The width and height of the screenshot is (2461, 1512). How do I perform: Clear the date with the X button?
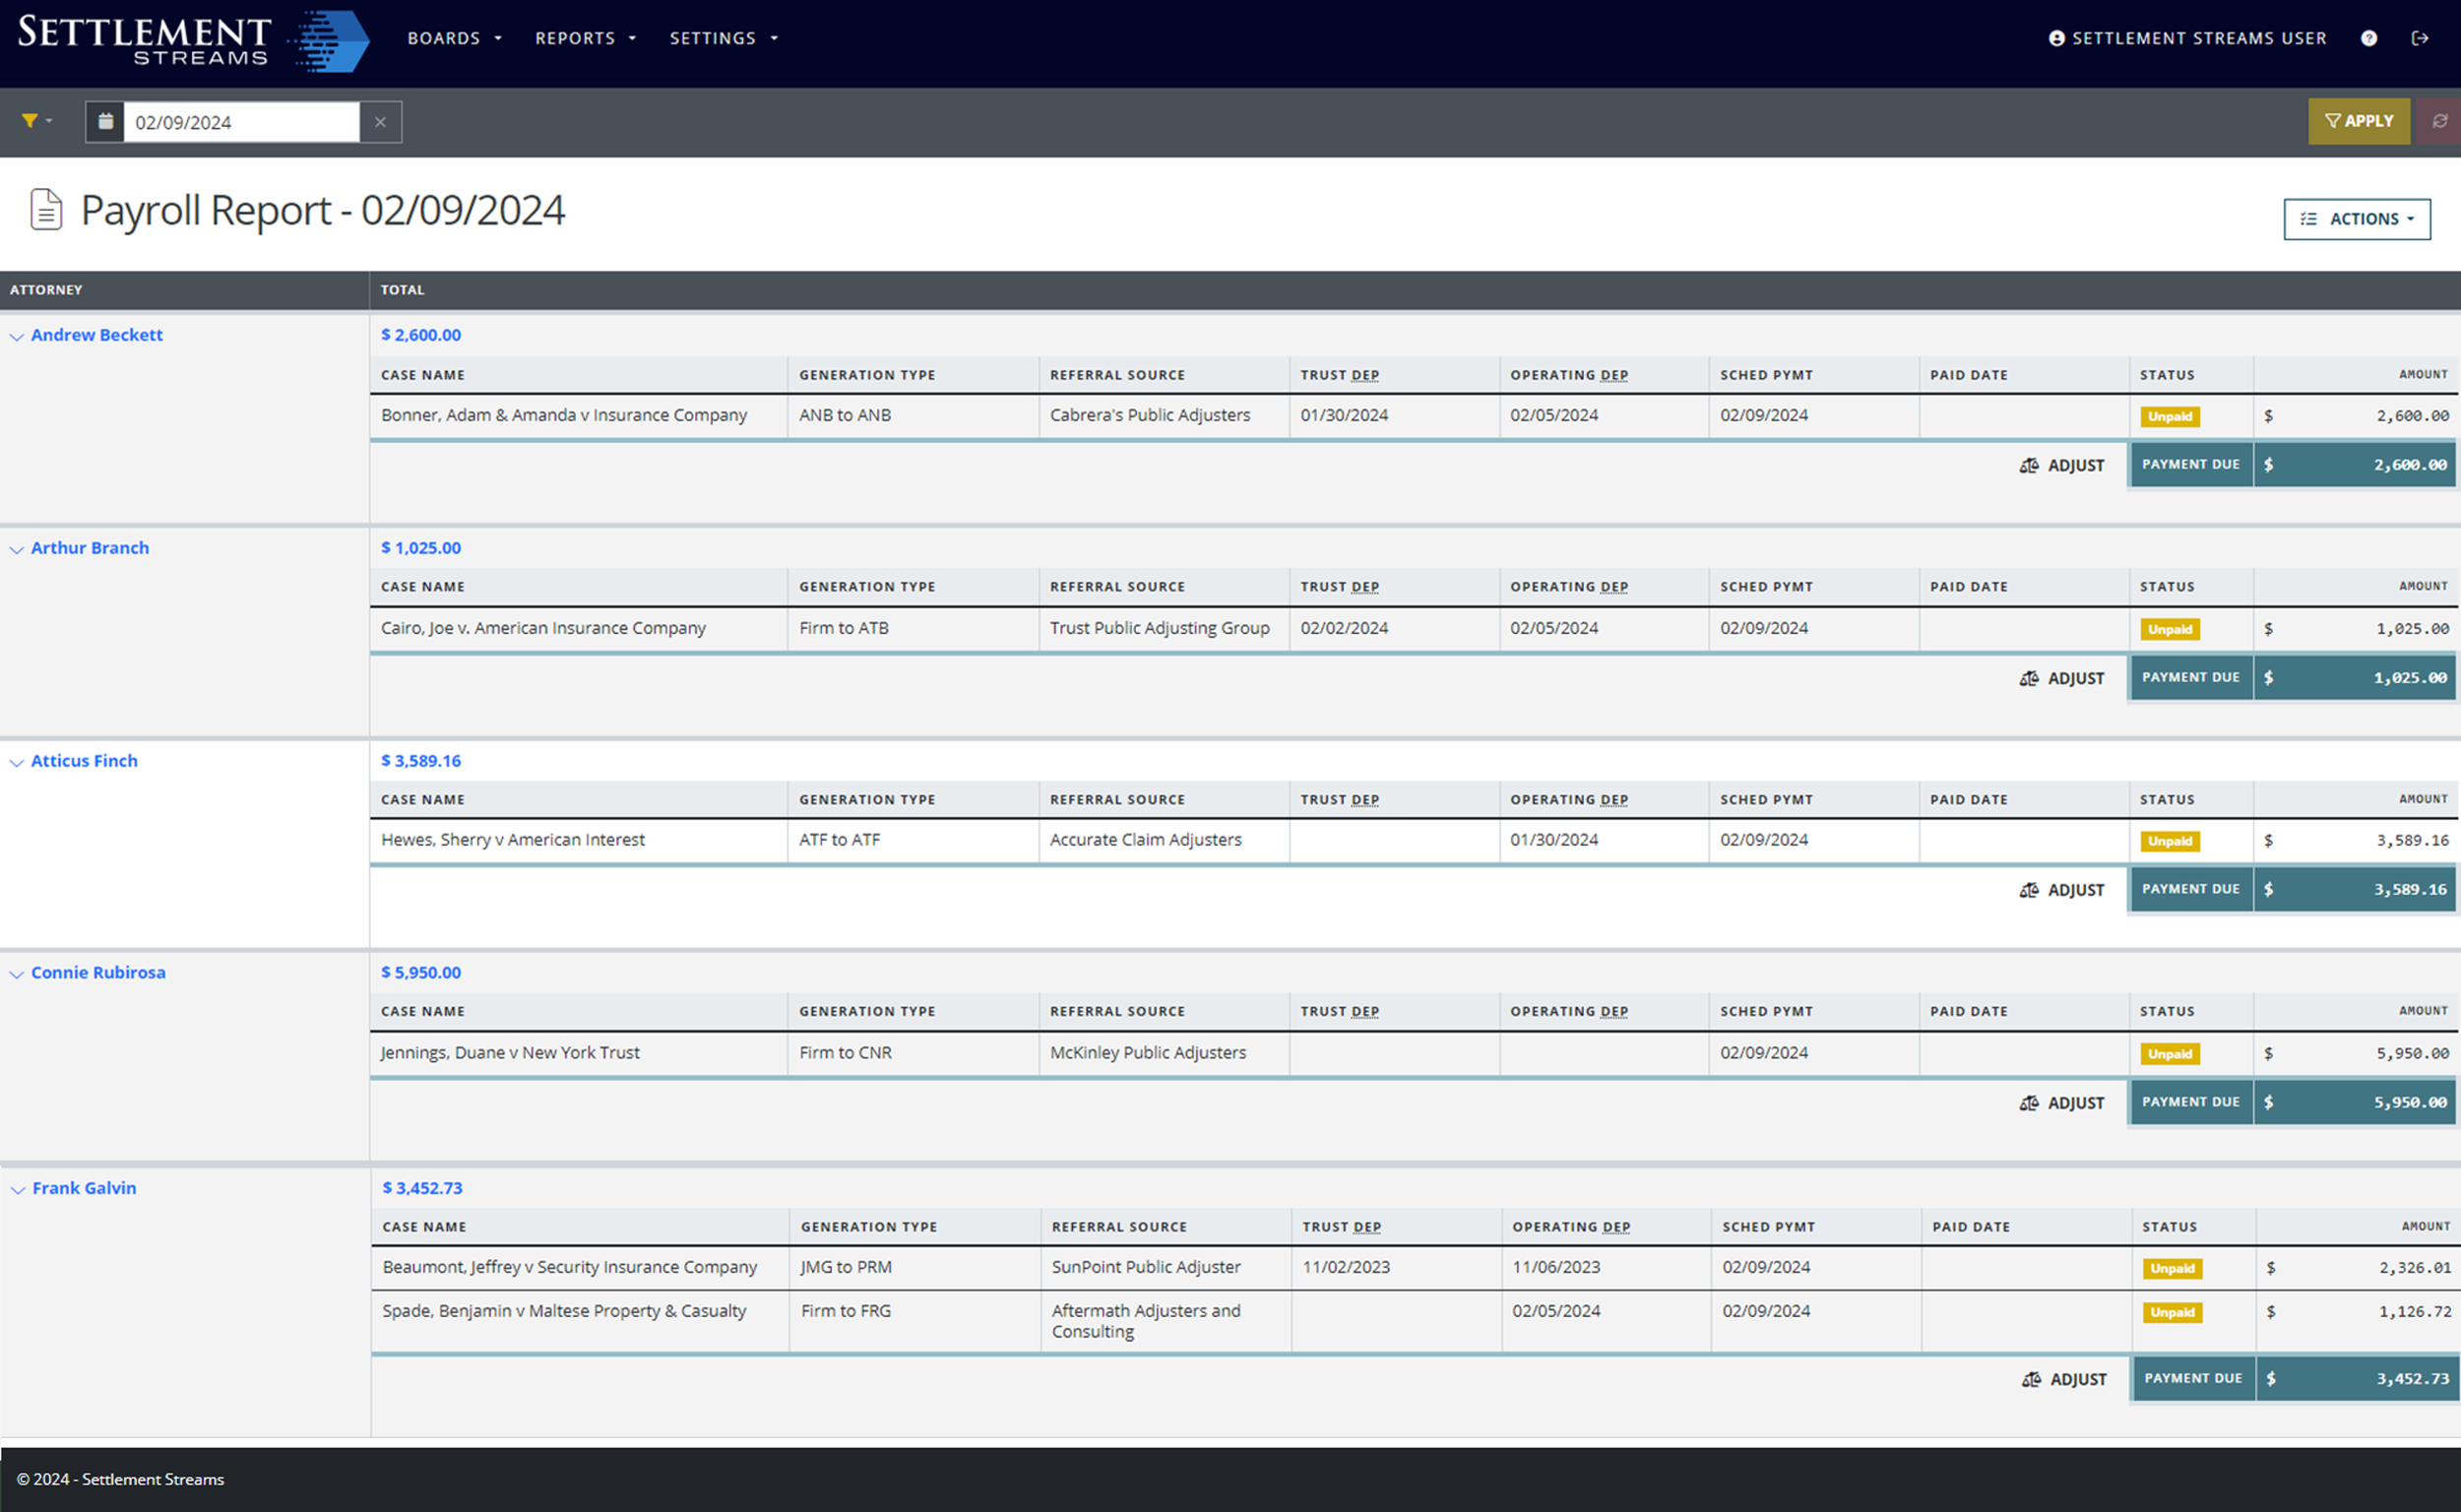pyautogui.click(x=380, y=122)
